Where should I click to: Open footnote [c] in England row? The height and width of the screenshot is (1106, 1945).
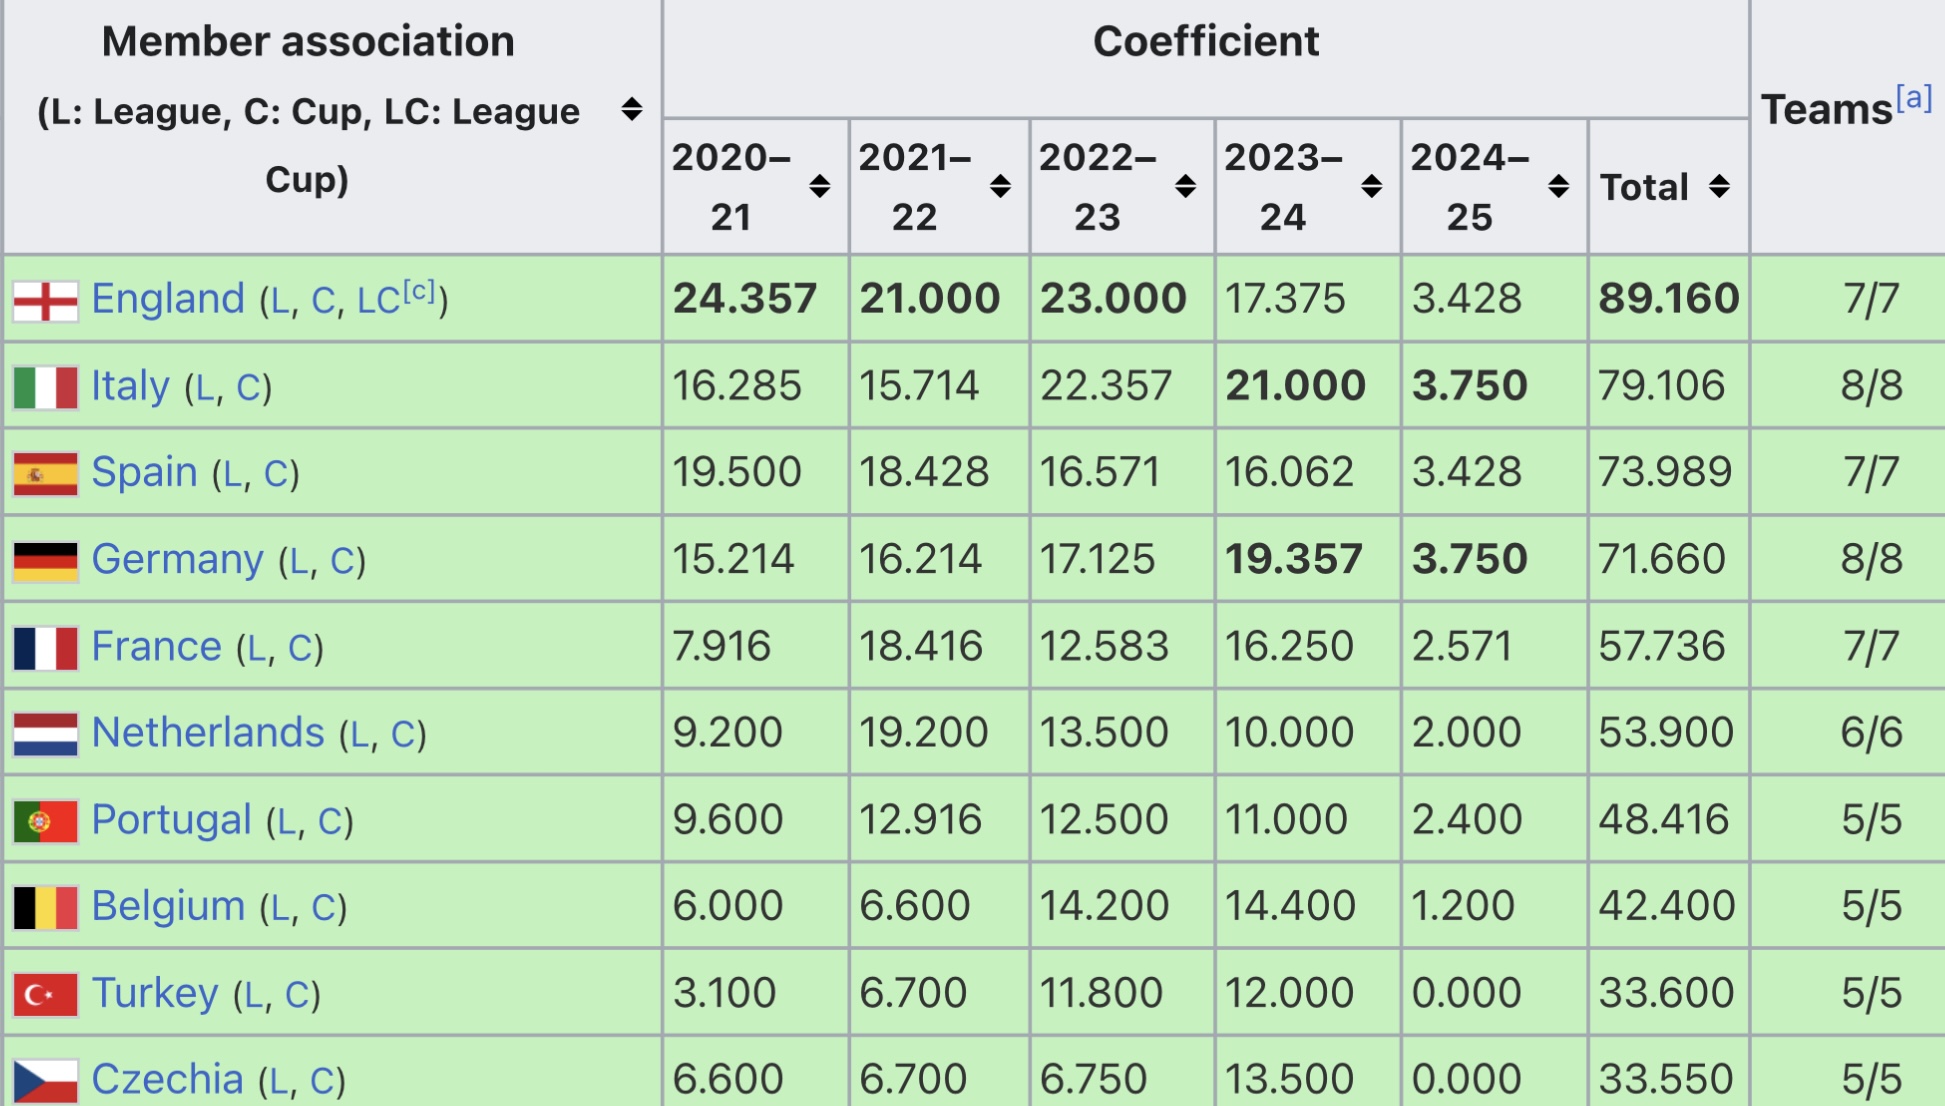(x=419, y=290)
